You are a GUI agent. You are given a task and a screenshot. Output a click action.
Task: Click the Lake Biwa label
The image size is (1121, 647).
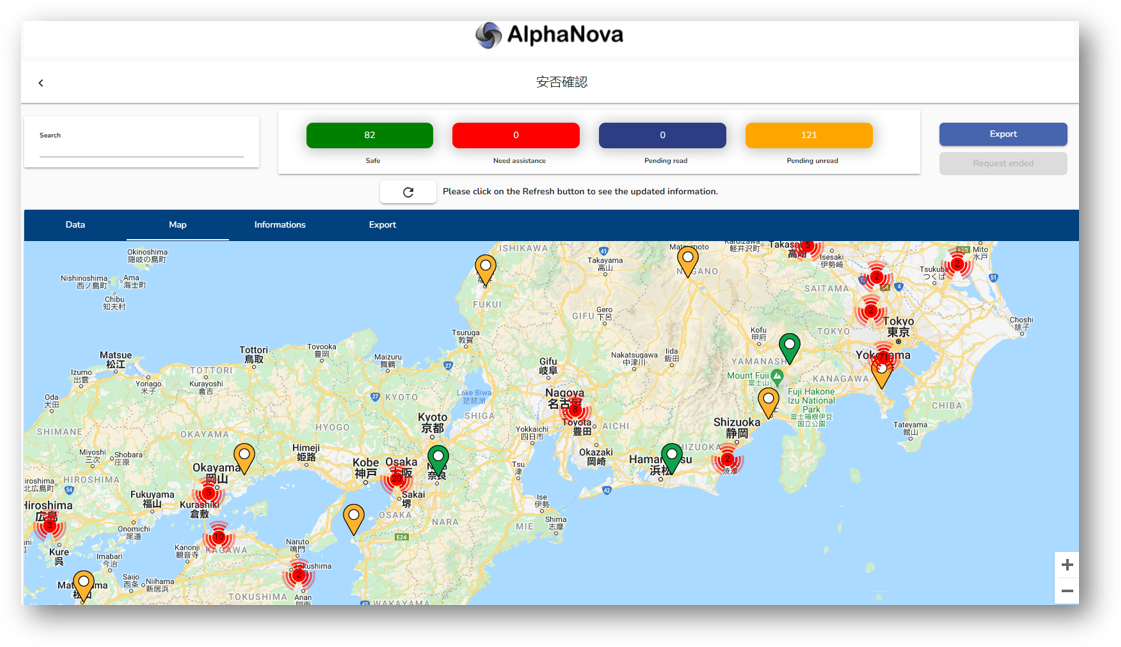474,396
